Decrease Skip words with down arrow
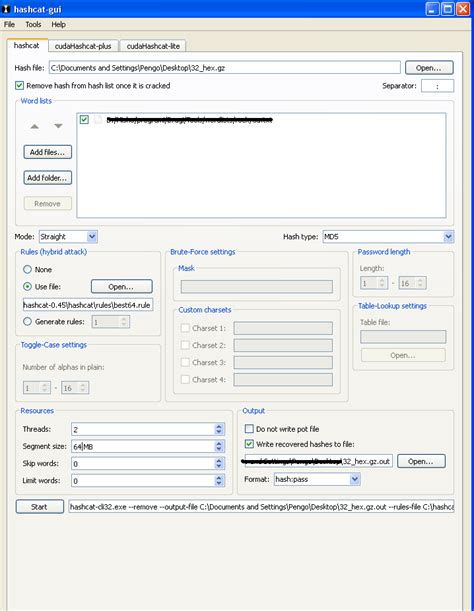Image resolution: width=474 pixels, height=611 pixels. [x=219, y=466]
